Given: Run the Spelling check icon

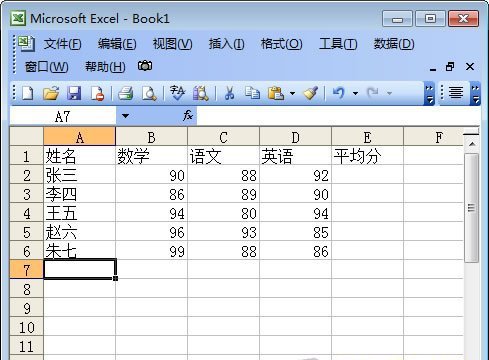Looking at the screenshot, I should pyautogui.click(x=177, y=93).
